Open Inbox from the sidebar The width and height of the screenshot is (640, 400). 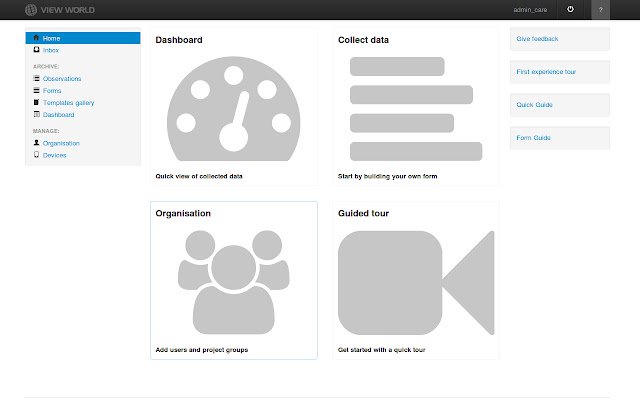tap(51, 50)
